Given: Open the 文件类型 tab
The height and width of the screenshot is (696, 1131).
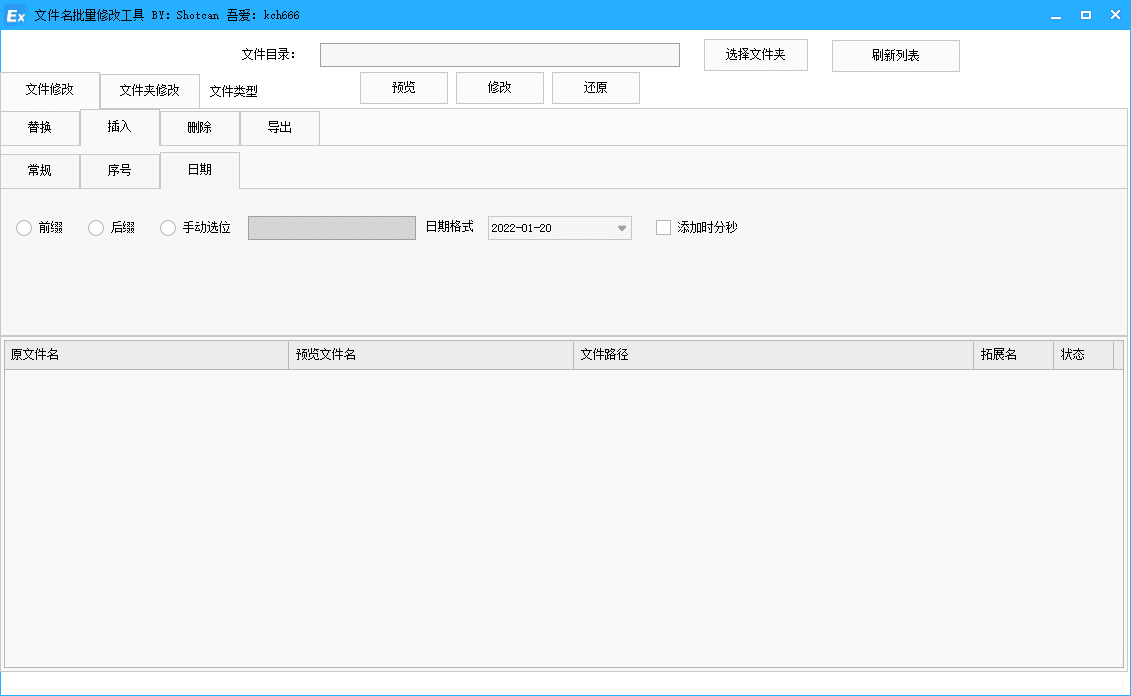Looking at the screenshot, I should (233, 92).
